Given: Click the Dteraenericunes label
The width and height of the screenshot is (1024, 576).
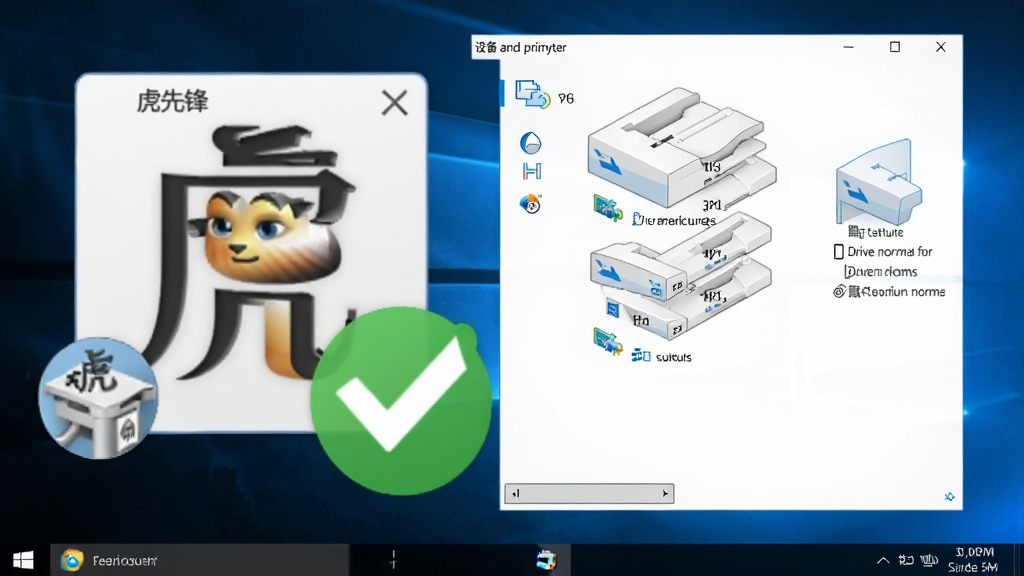Looking at the screenshot, I should (x=674, y=220).
